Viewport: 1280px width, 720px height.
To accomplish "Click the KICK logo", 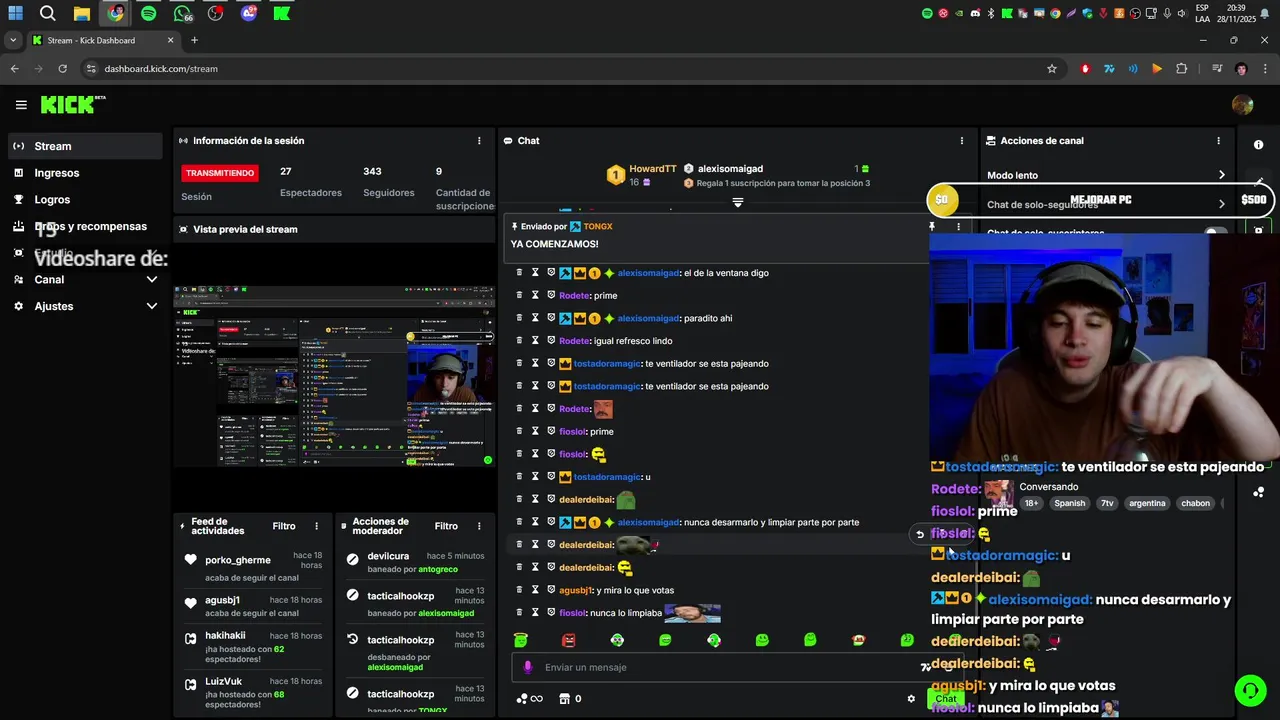I will 72,104.
